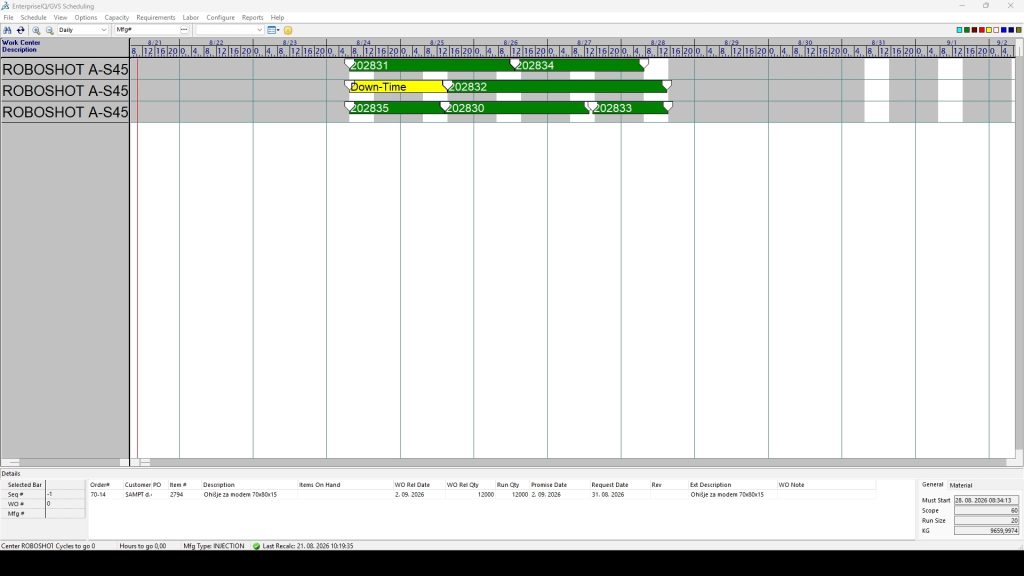Select the navy color legend swatch
This screenshot has height=576, width=1024.
[1011, 30]
